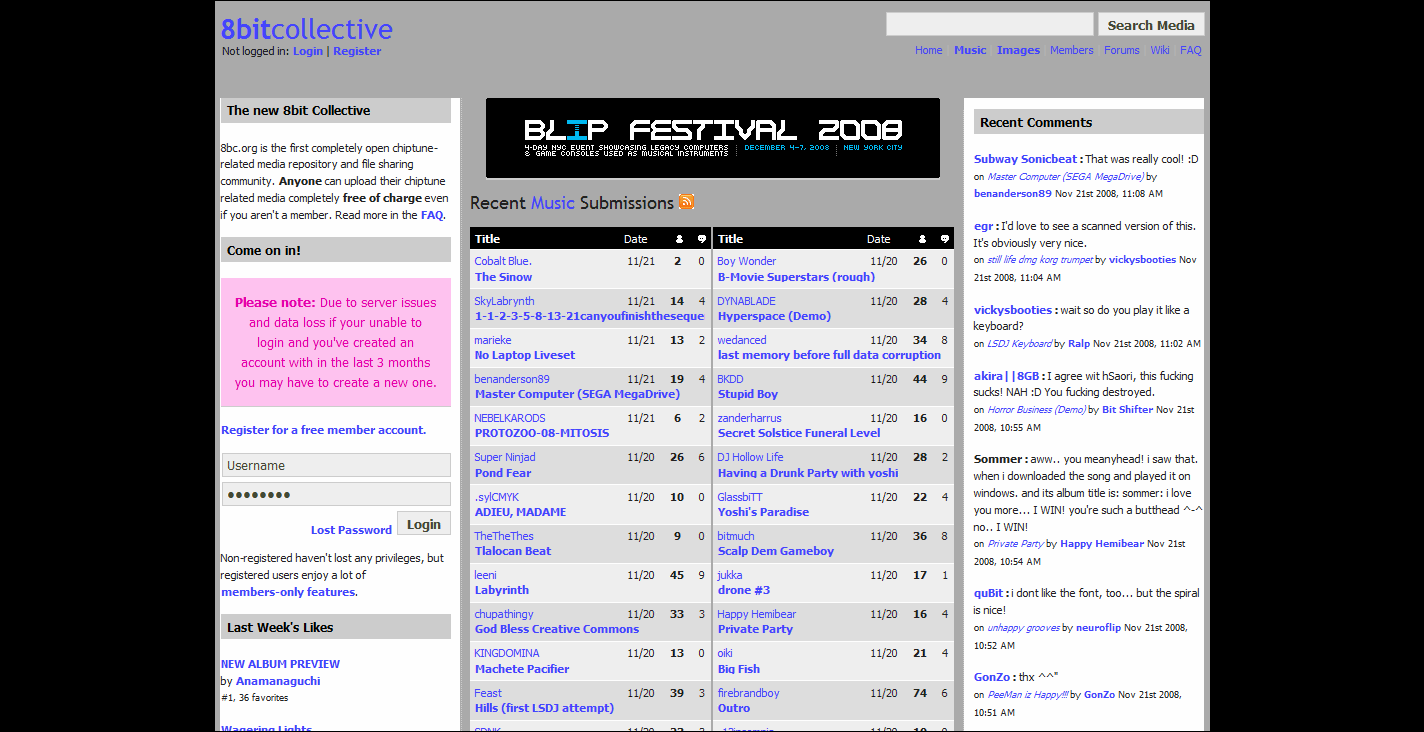
Task: Open the track Machete Pacifier
Action: (522, 669)
